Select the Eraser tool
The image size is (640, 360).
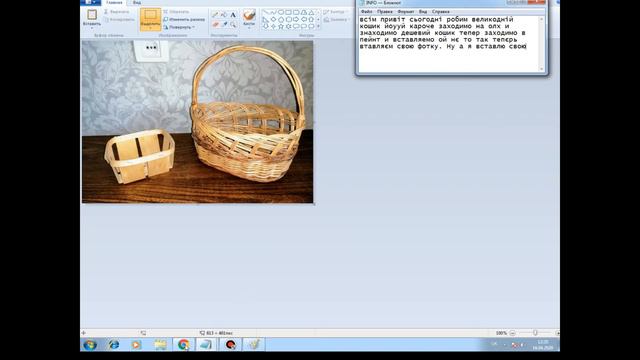pos(215,24)
